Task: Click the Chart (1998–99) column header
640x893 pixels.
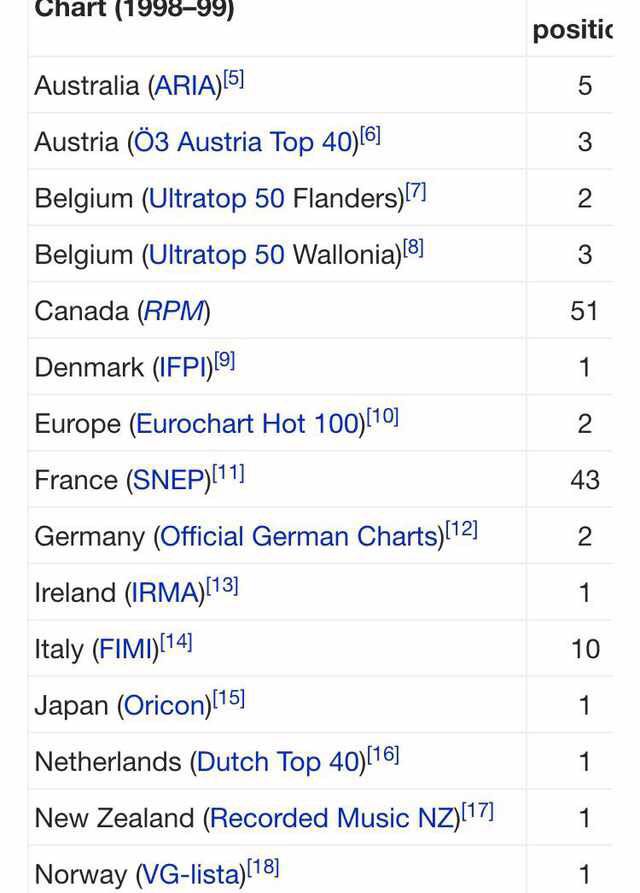Action: point(134,10)
